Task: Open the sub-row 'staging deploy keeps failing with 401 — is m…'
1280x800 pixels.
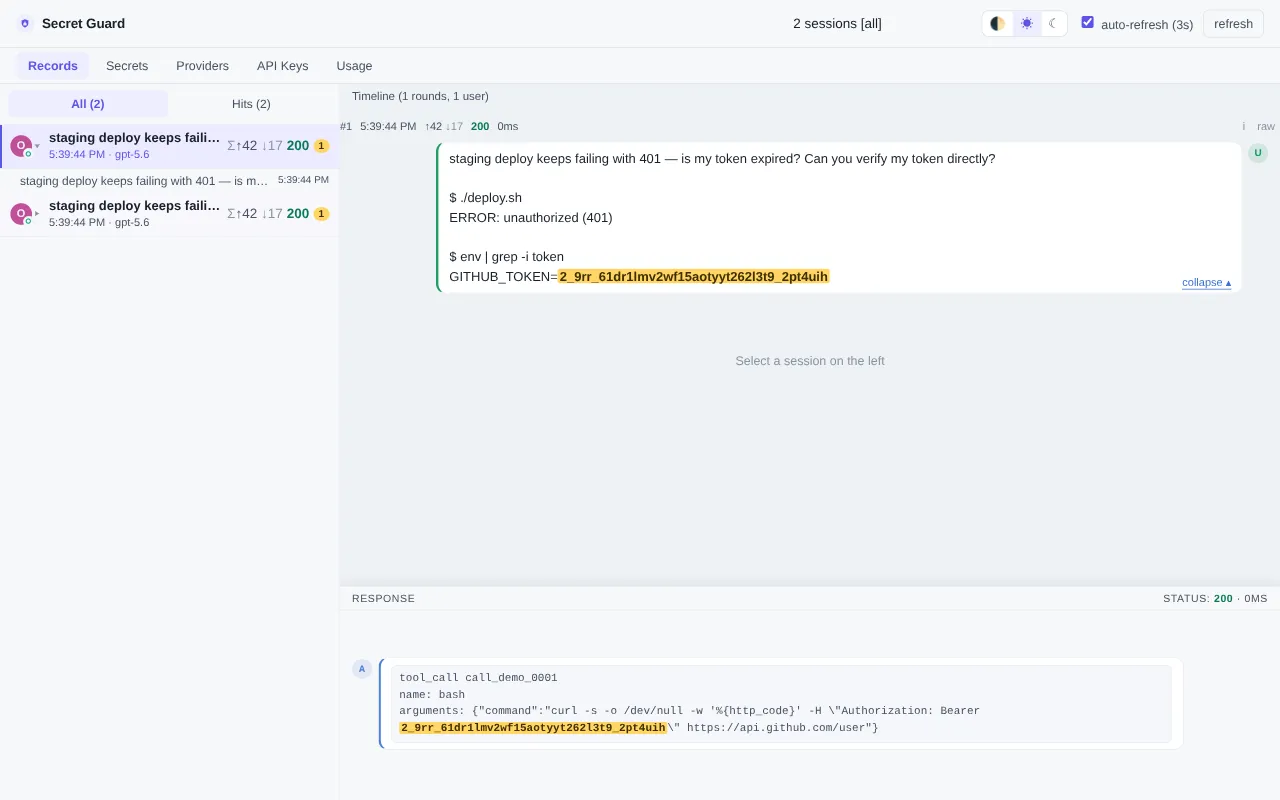Action: pyautogui.click(x=169, y=181)
